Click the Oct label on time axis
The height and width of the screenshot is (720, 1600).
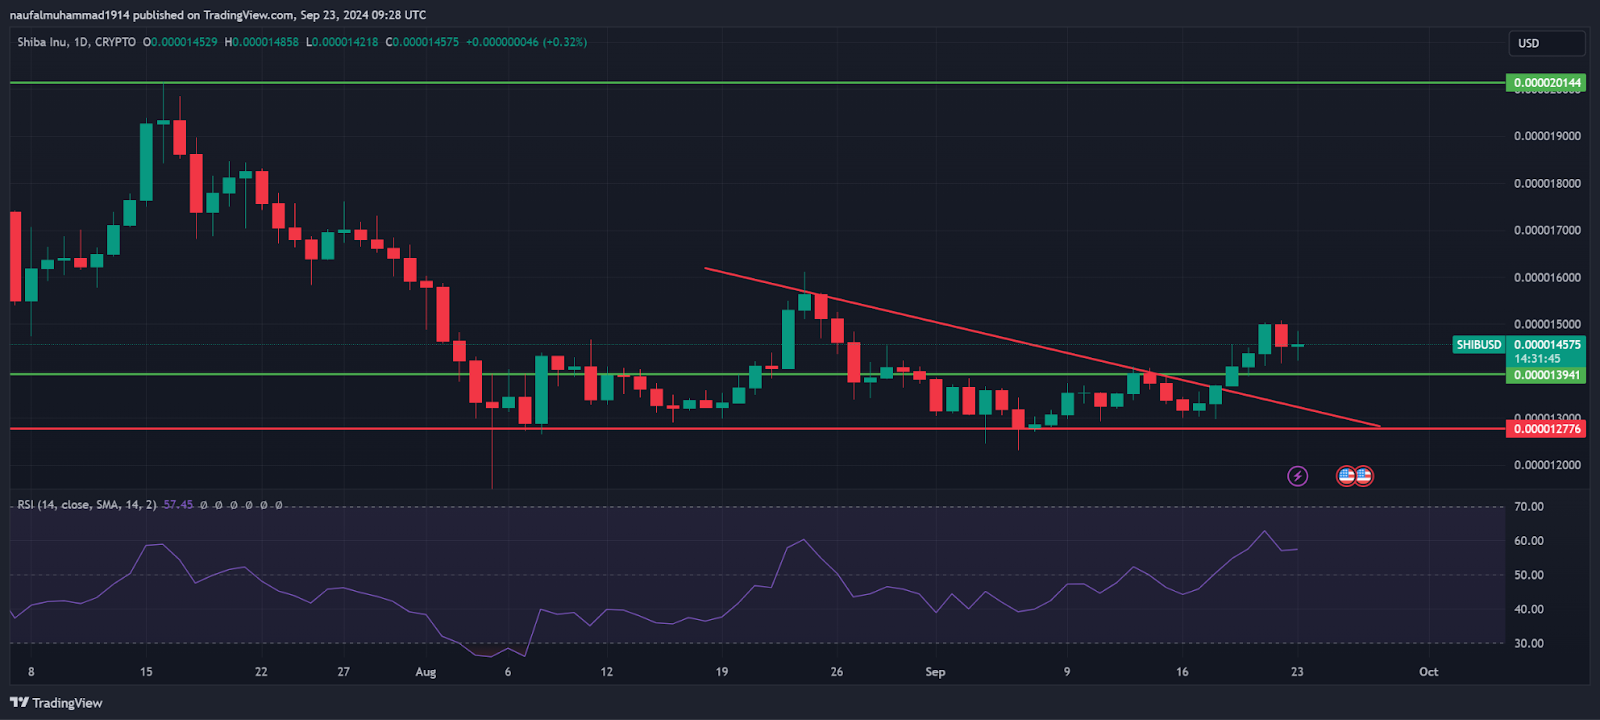point(1428,672)
